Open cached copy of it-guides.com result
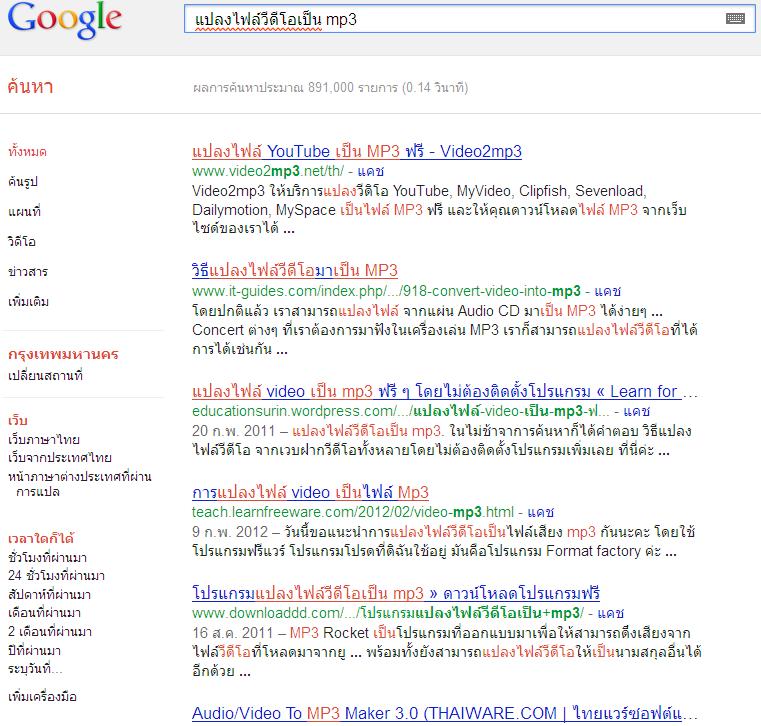 pyautogui.click(x=608, y=291)
